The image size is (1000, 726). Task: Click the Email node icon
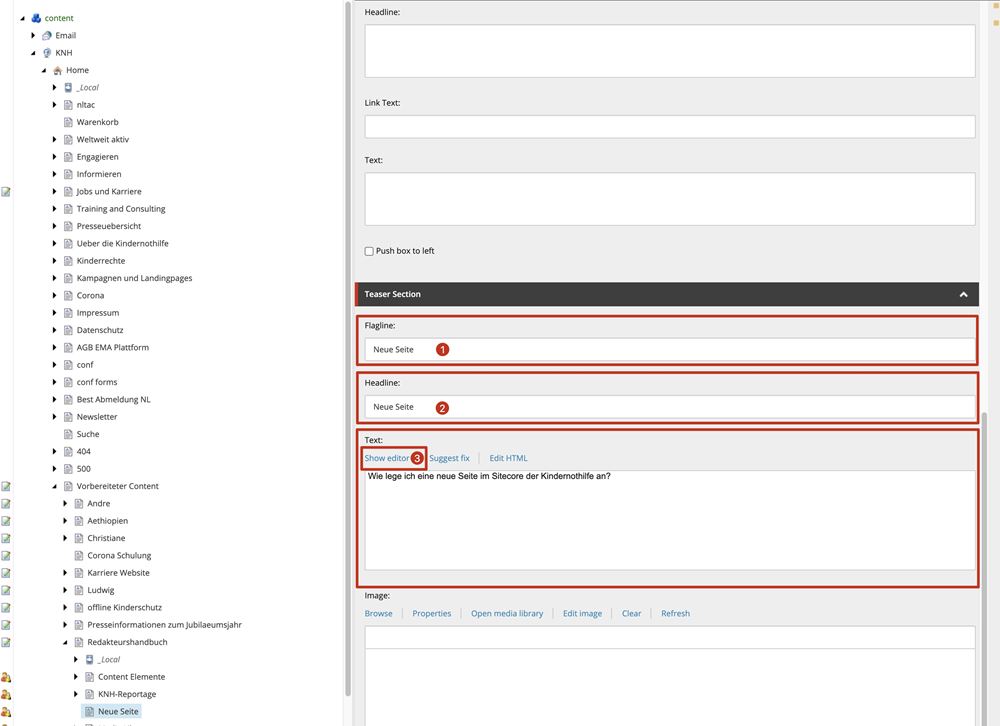47,36
